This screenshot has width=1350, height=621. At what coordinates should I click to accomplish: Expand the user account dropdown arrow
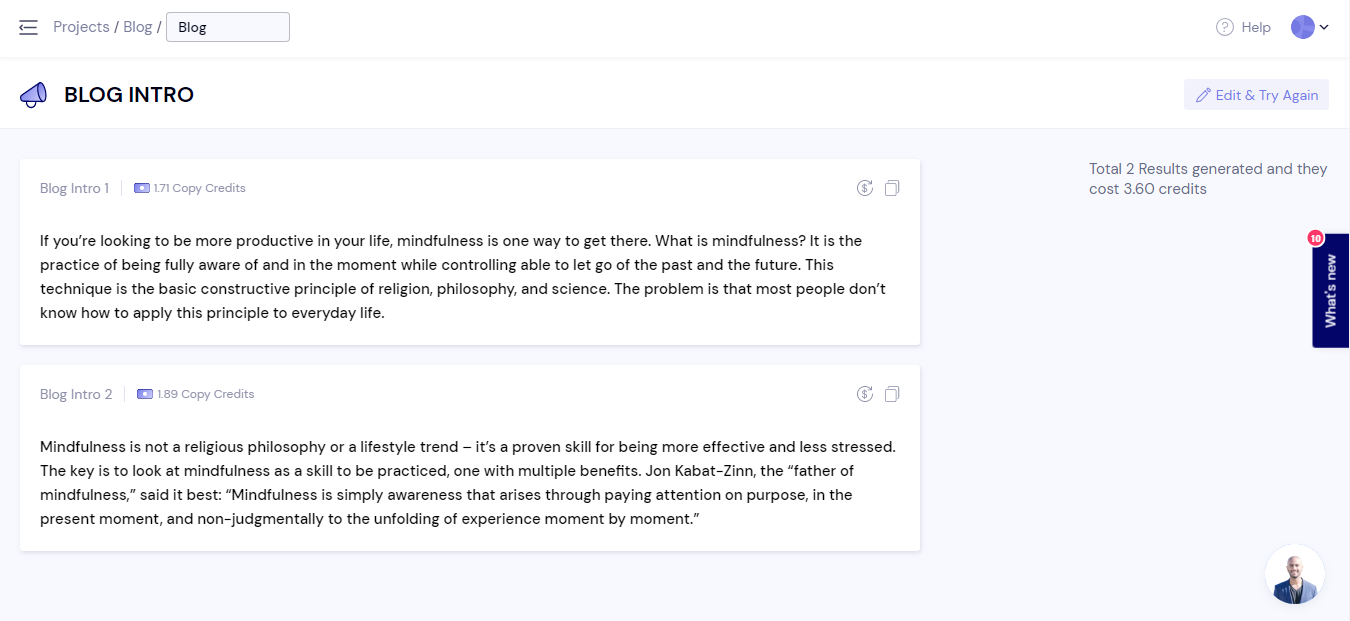tap(1324, 27)
